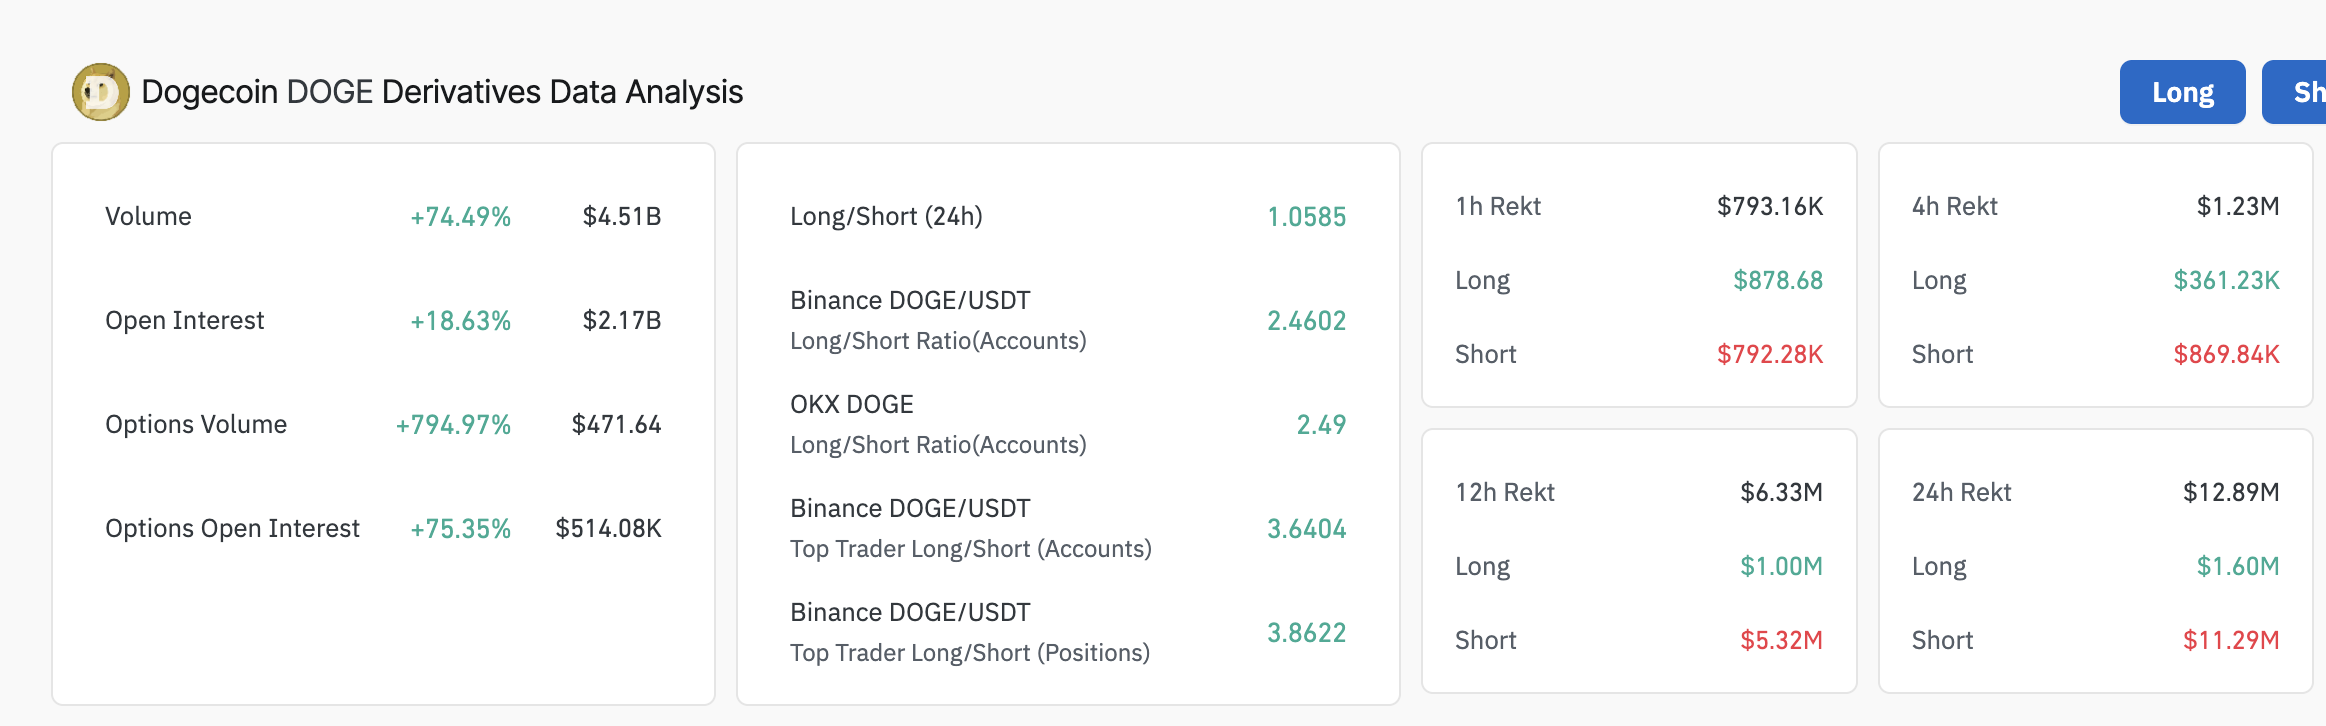Screen dimensions: 2326x726
Task: Select the Open Interest row label
Action: [x=184, y=320]
